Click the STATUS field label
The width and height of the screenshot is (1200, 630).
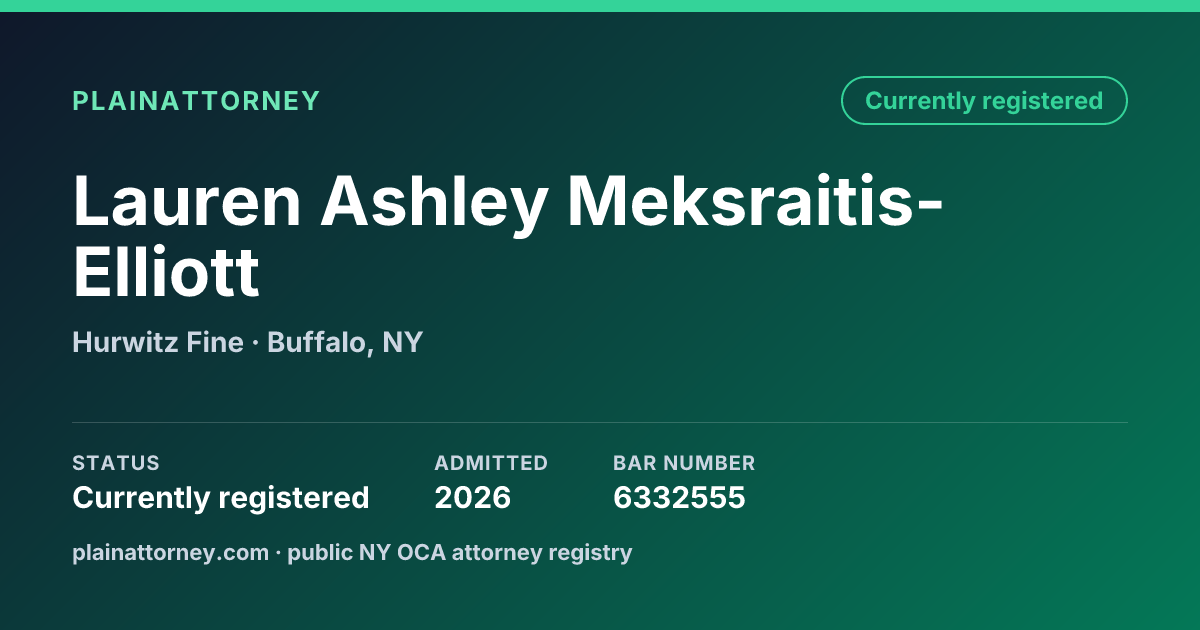tap(116, 463)
